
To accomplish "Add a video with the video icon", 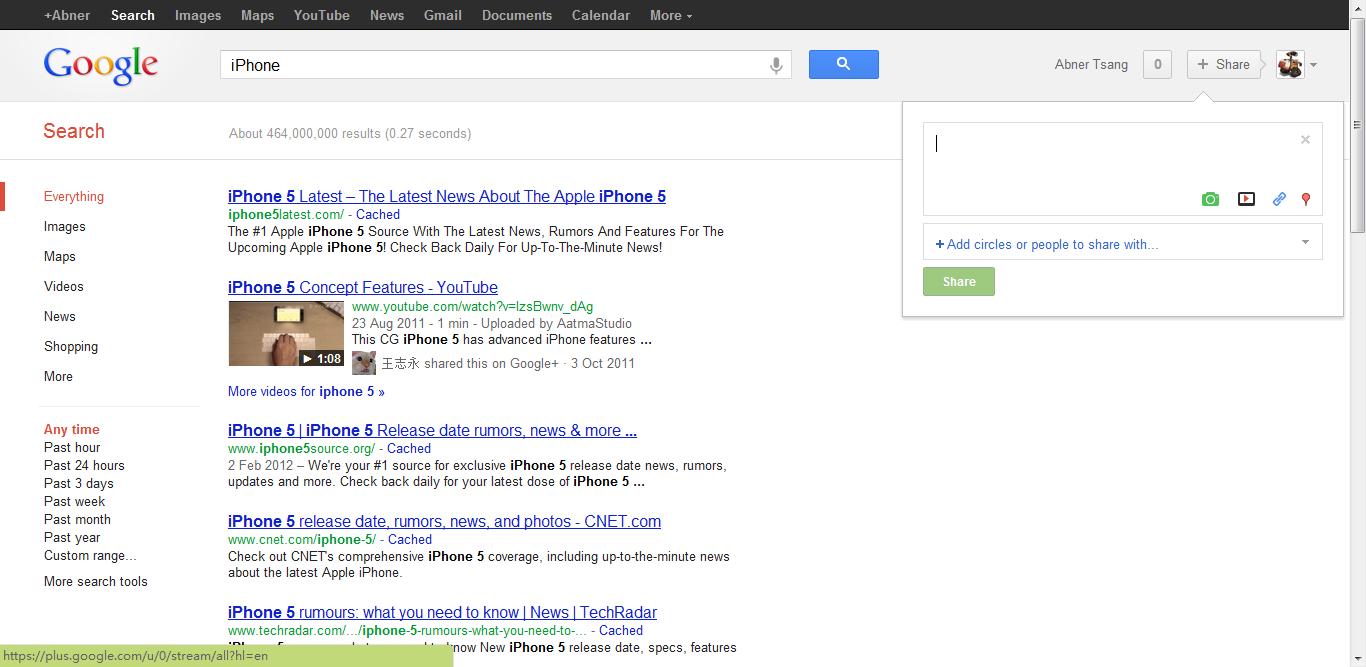I will (1246, 199).
